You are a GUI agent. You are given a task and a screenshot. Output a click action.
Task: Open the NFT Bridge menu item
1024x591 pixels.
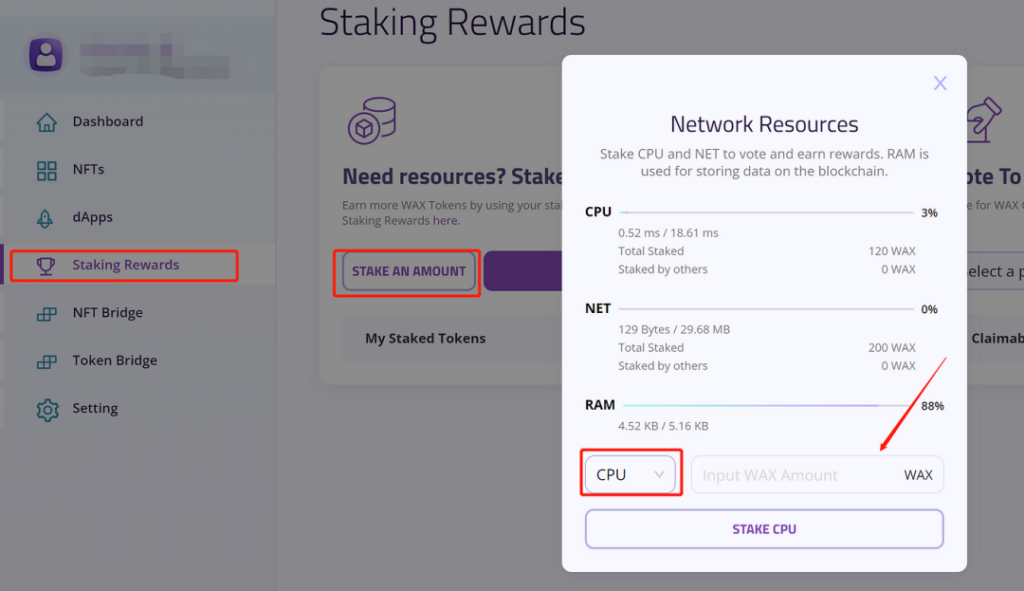tap(107, 313)
